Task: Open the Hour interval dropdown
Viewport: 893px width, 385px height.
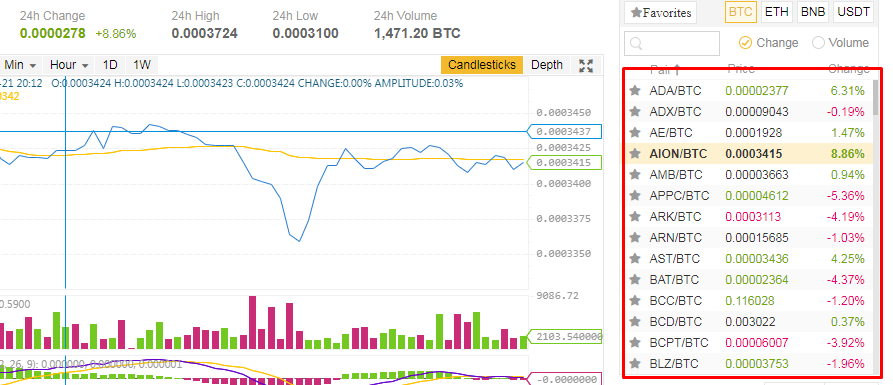Action: tap(68, 65)
